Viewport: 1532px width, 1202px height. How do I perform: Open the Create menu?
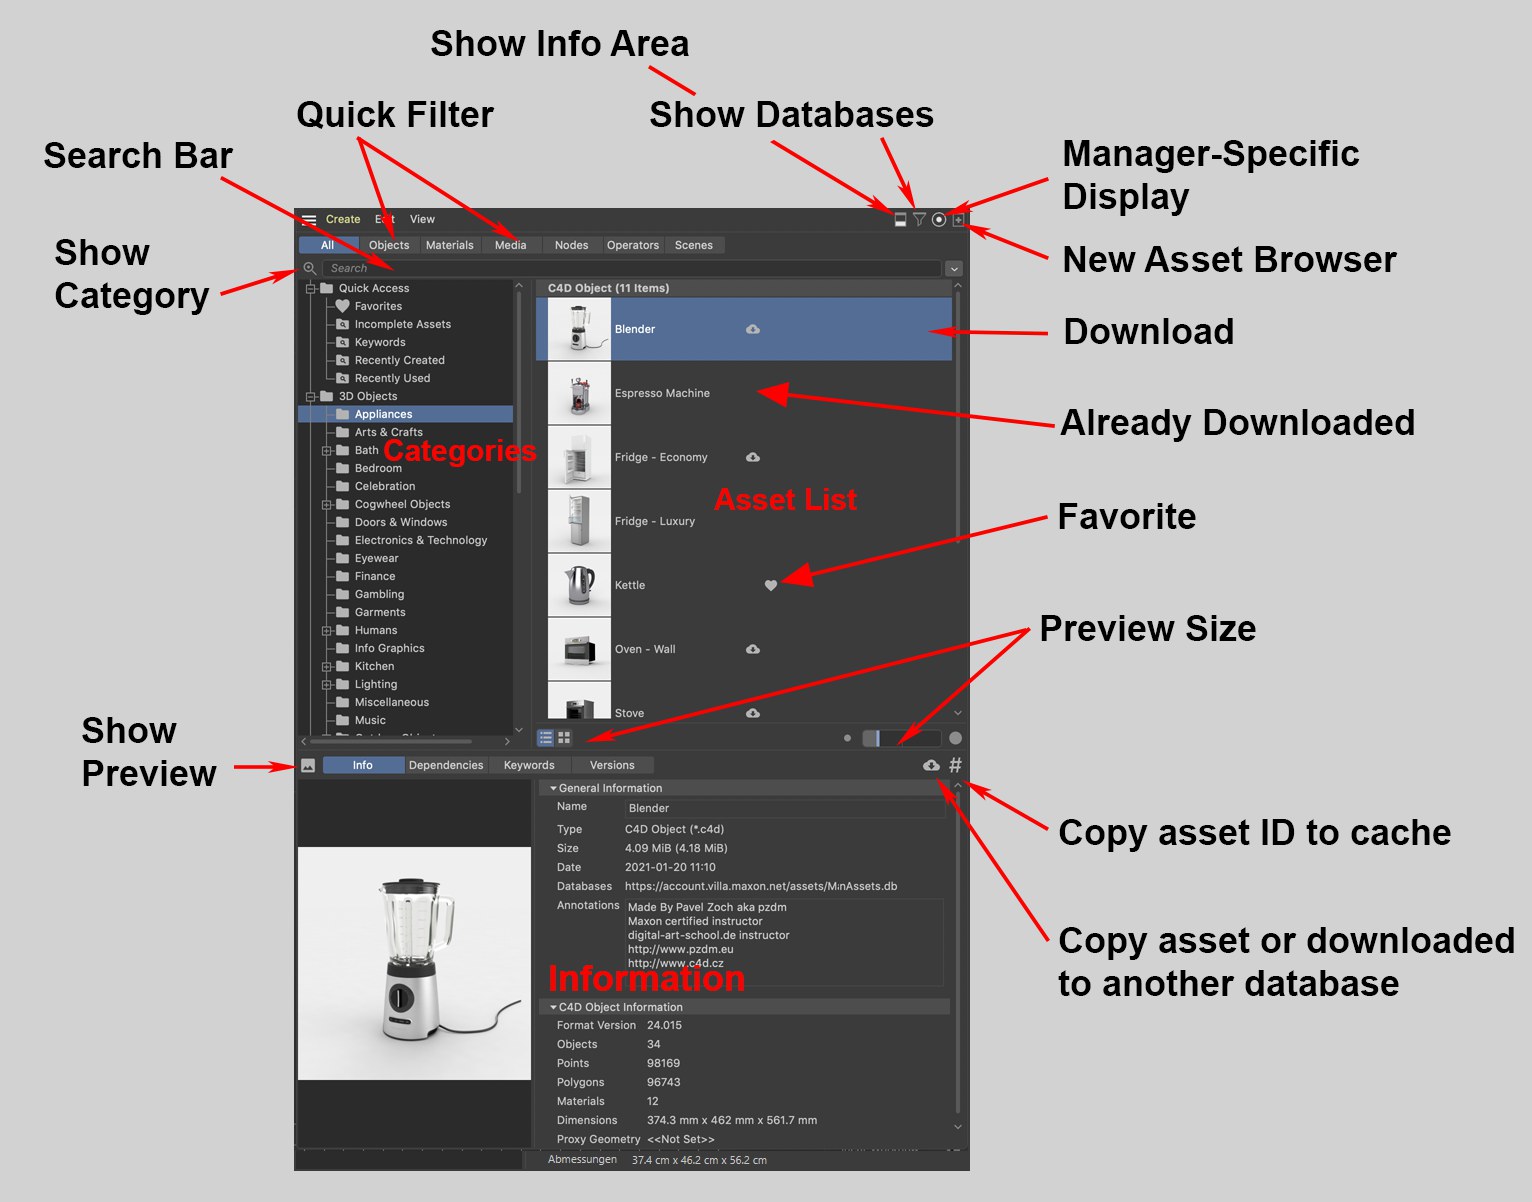pyautogui.click(x=343, y=219)
